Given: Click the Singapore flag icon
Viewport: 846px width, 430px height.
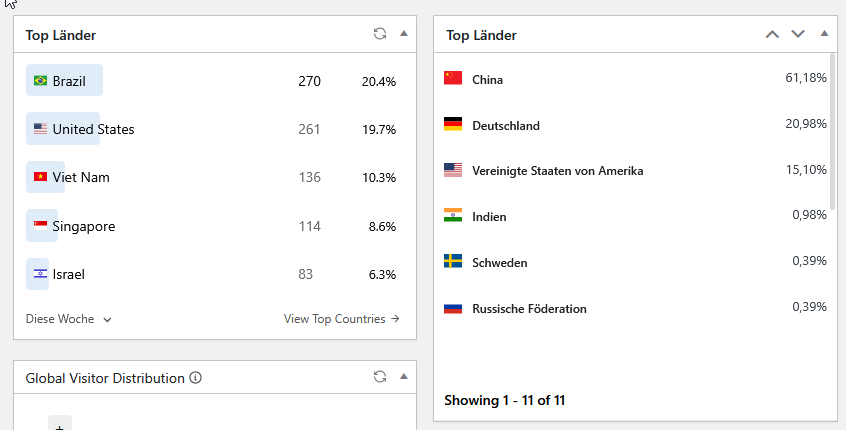Looking at the screenshot, I should (x=41, y=226).
